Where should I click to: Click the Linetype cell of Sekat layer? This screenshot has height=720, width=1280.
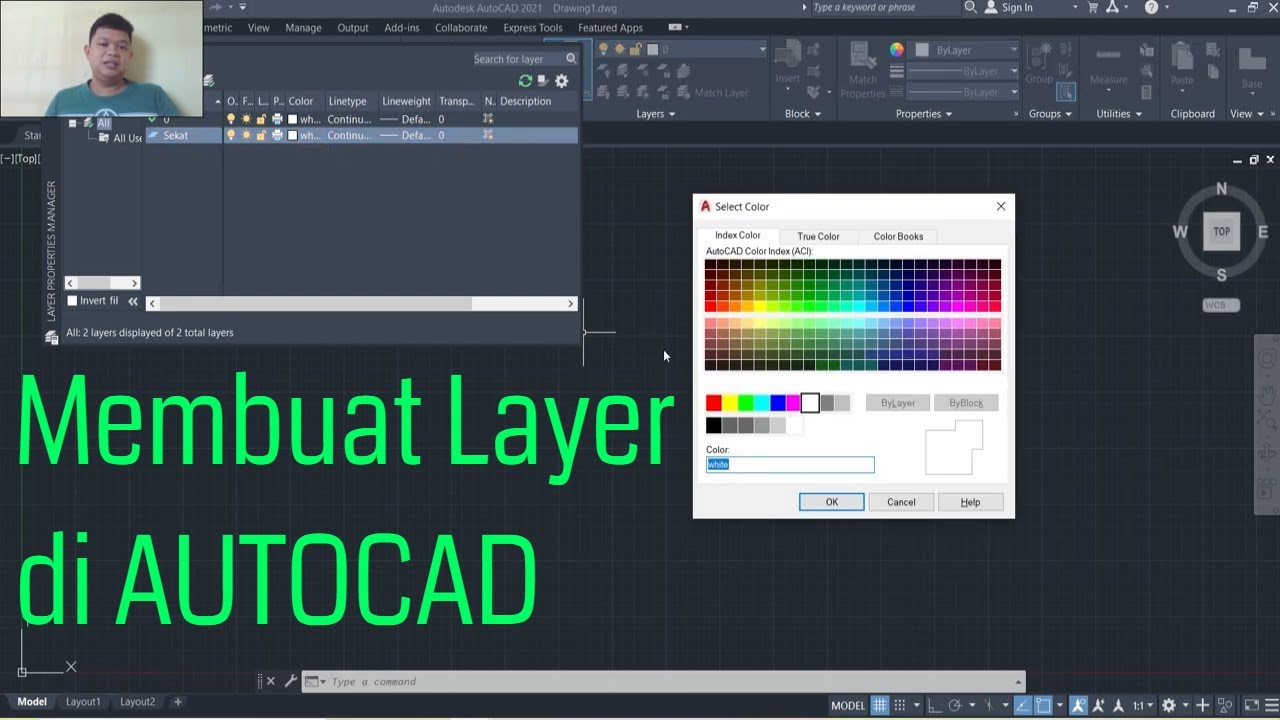pos(349,135)
